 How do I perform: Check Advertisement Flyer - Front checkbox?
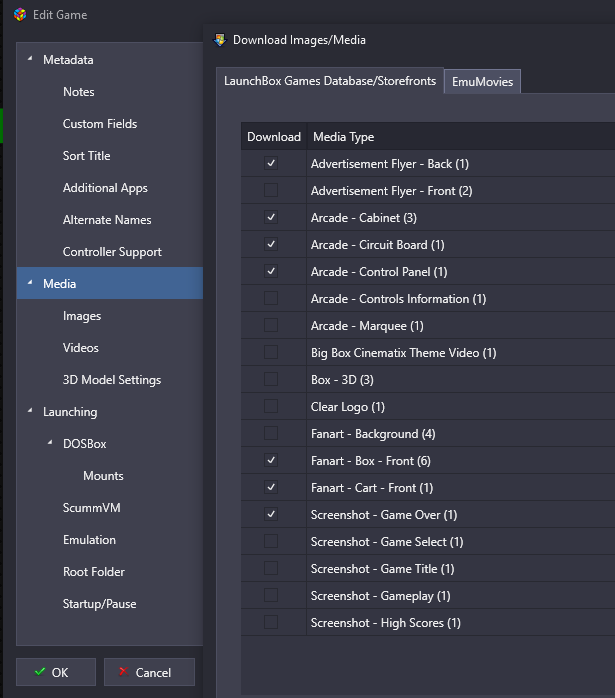coord(271,191)
